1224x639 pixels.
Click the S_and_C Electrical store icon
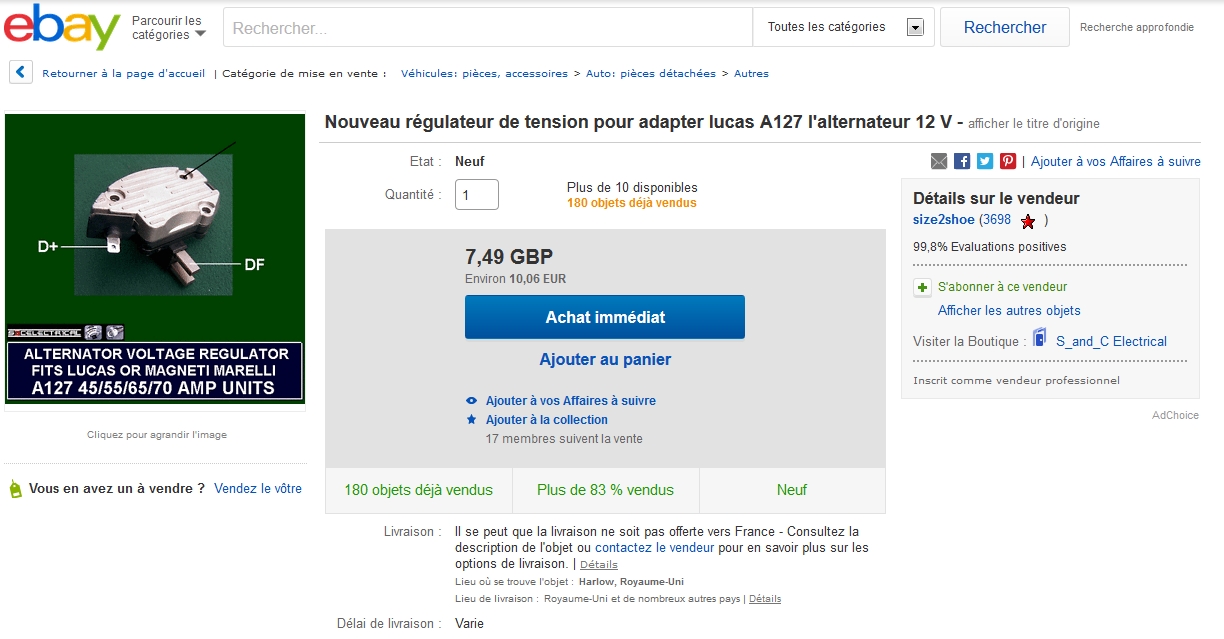pyautogui.click(x=1040, y=339)
